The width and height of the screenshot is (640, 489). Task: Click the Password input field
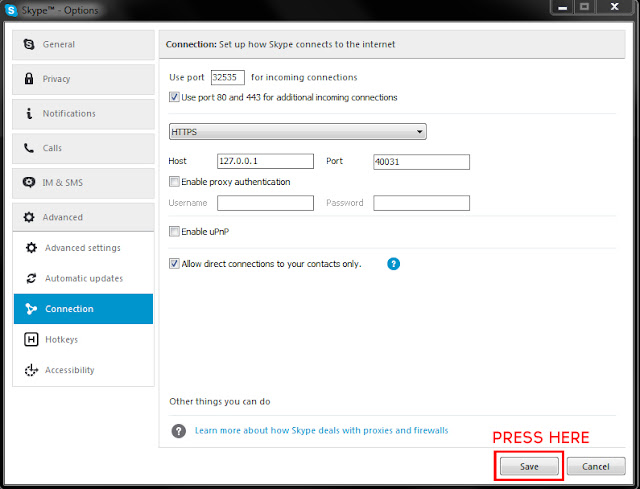[421, 203]
